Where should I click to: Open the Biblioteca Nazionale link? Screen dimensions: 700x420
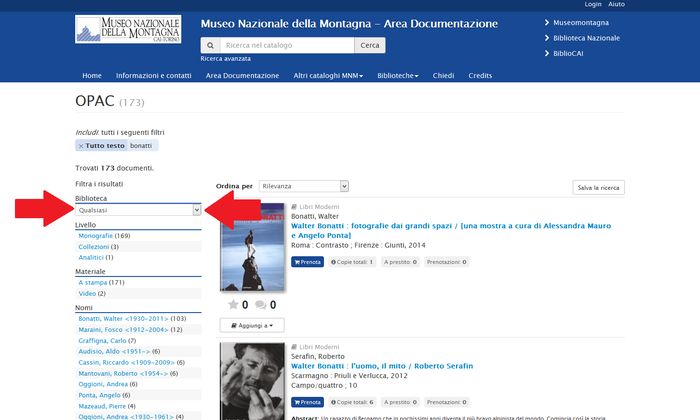tap(587, 38)
